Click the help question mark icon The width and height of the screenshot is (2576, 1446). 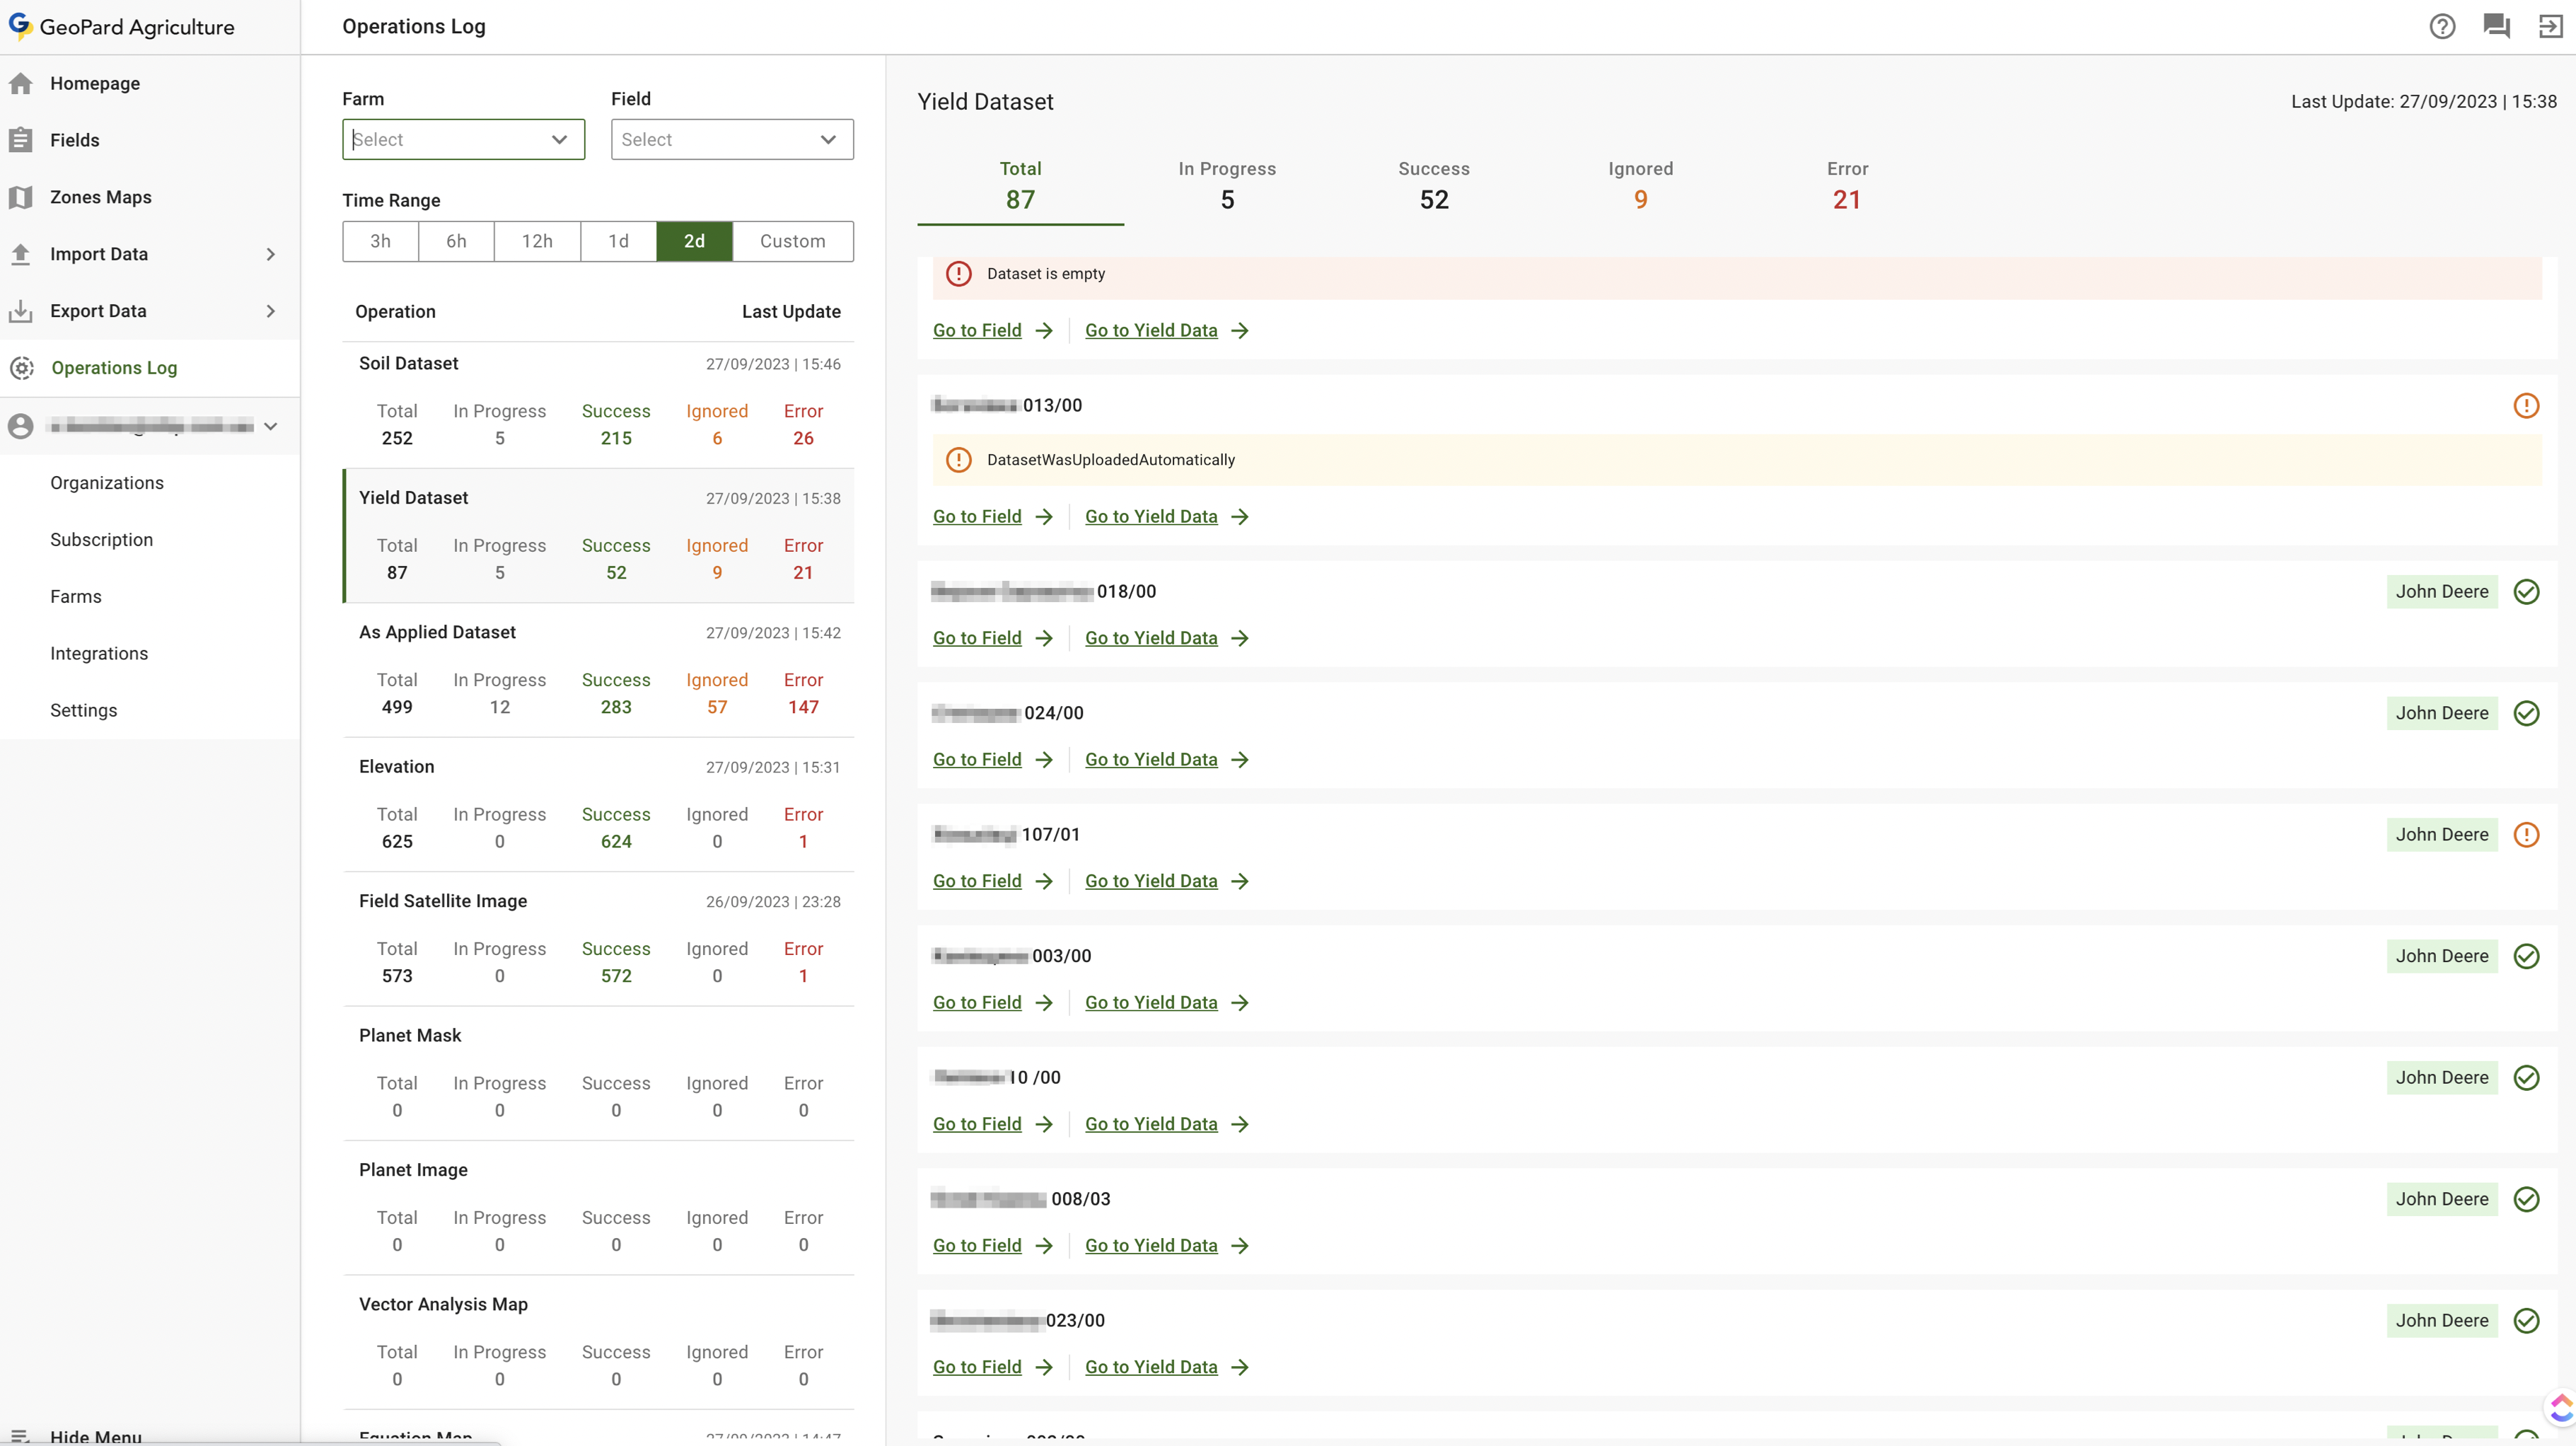pyautogui.click(x=2442, y=26)
